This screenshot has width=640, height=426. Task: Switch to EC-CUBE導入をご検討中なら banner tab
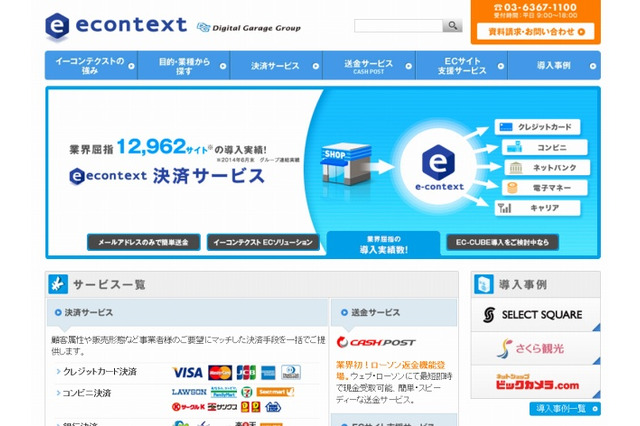pos(502,242)
